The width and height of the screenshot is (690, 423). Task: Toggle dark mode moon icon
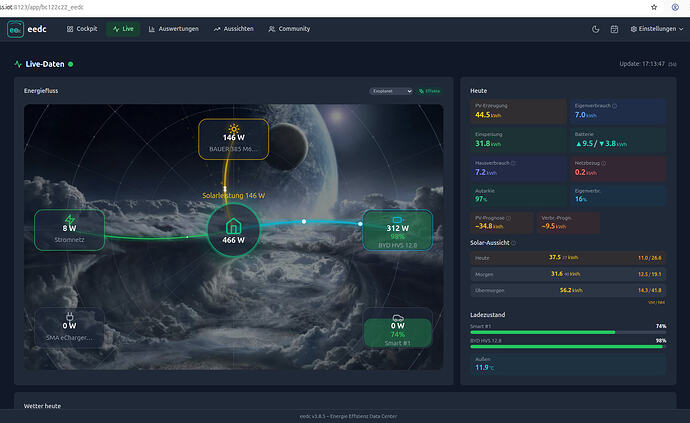click(x=595, y=29)
